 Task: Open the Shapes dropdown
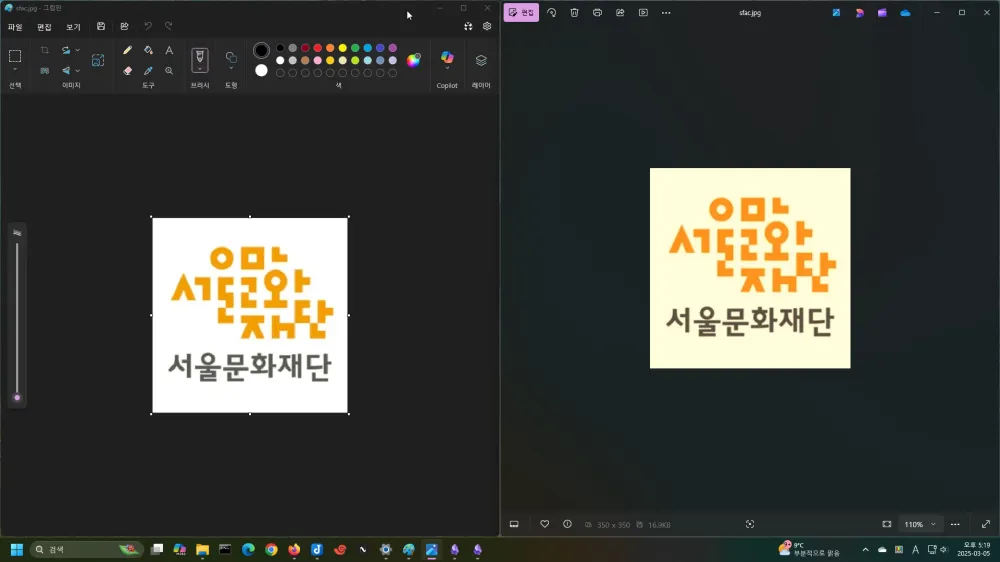(231, 68)
